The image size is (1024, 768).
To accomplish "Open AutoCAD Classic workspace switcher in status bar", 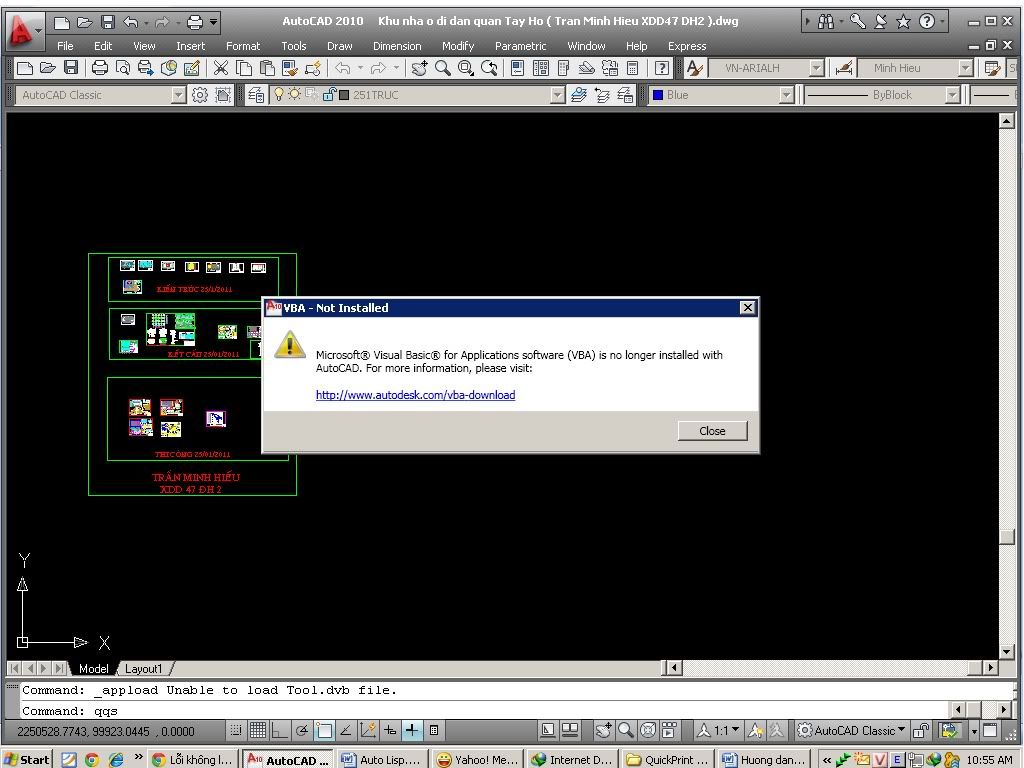I will [852, 730].
